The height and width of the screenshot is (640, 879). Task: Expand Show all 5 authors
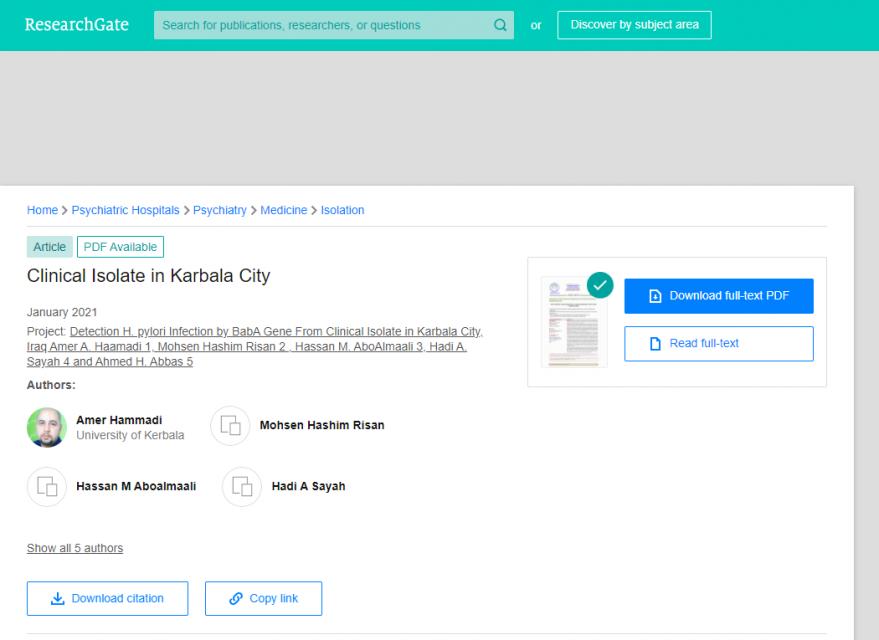click(x=75, y=548)
